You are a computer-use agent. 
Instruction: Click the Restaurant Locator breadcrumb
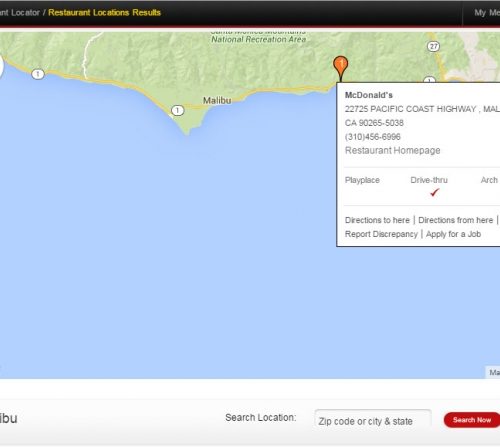coord(20,13)
